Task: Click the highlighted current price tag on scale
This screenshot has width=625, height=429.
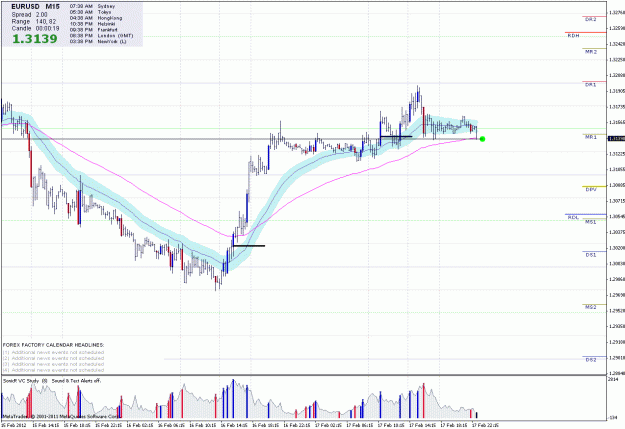Action: pyautogui.click(x=616, y=138)
